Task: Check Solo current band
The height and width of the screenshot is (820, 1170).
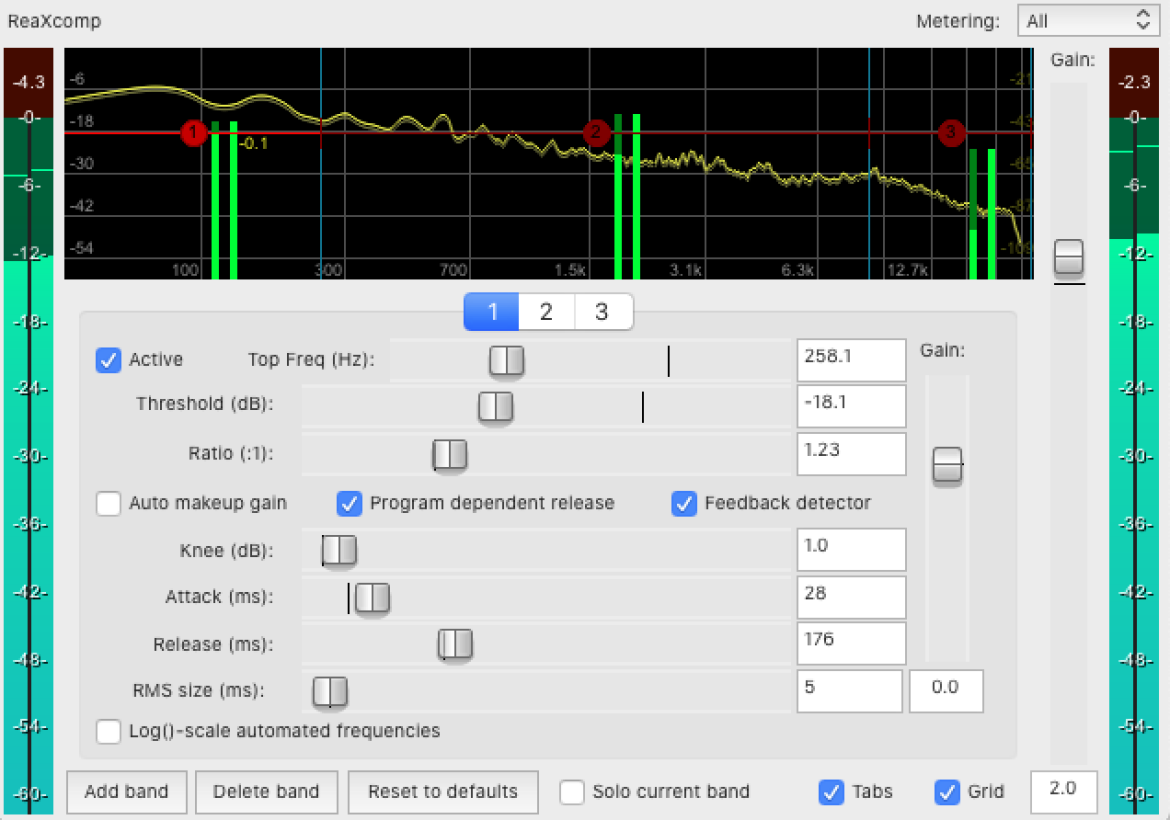Action: pos(572,792)
